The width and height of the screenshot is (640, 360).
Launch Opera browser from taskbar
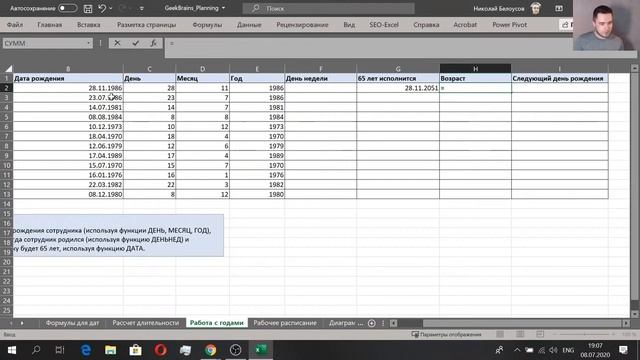click(160, 350)
